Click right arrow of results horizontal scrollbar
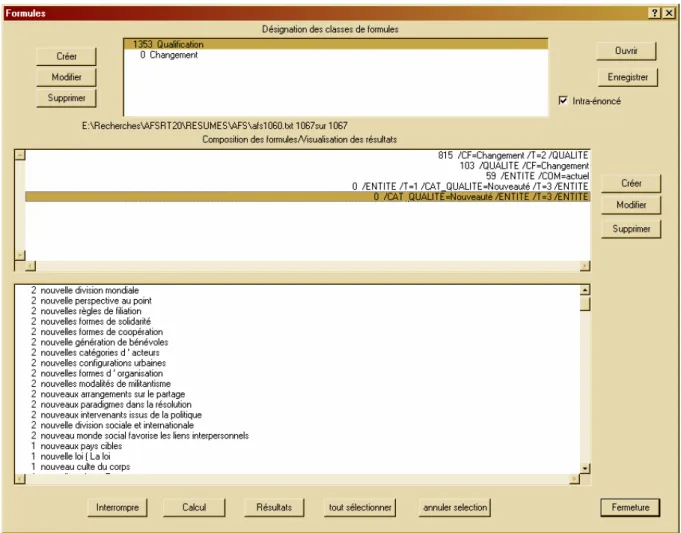 [x=574, y=479]
